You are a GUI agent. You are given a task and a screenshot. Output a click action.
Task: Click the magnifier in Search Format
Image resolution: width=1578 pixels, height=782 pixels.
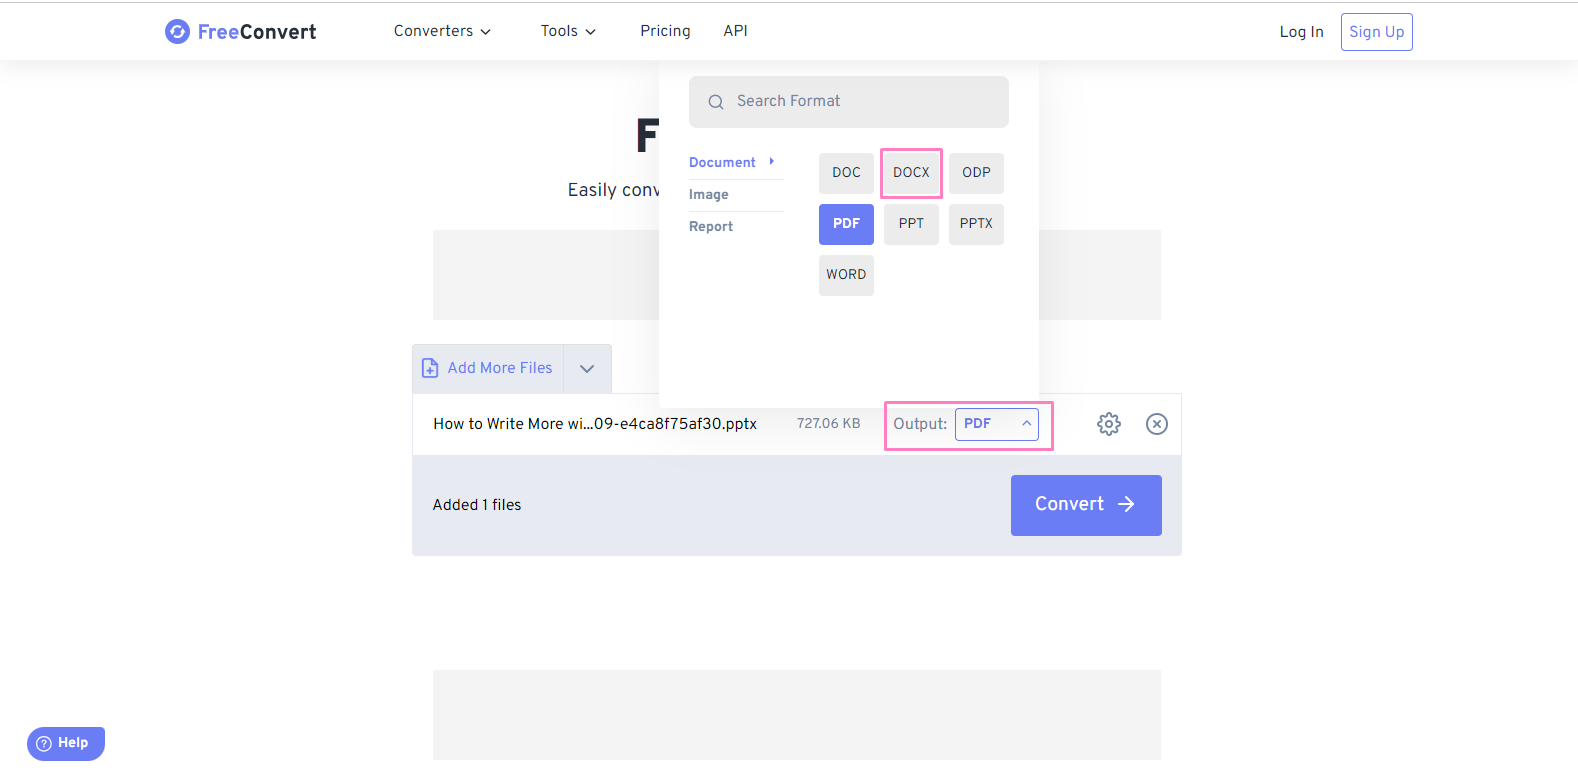coord(715,101)
